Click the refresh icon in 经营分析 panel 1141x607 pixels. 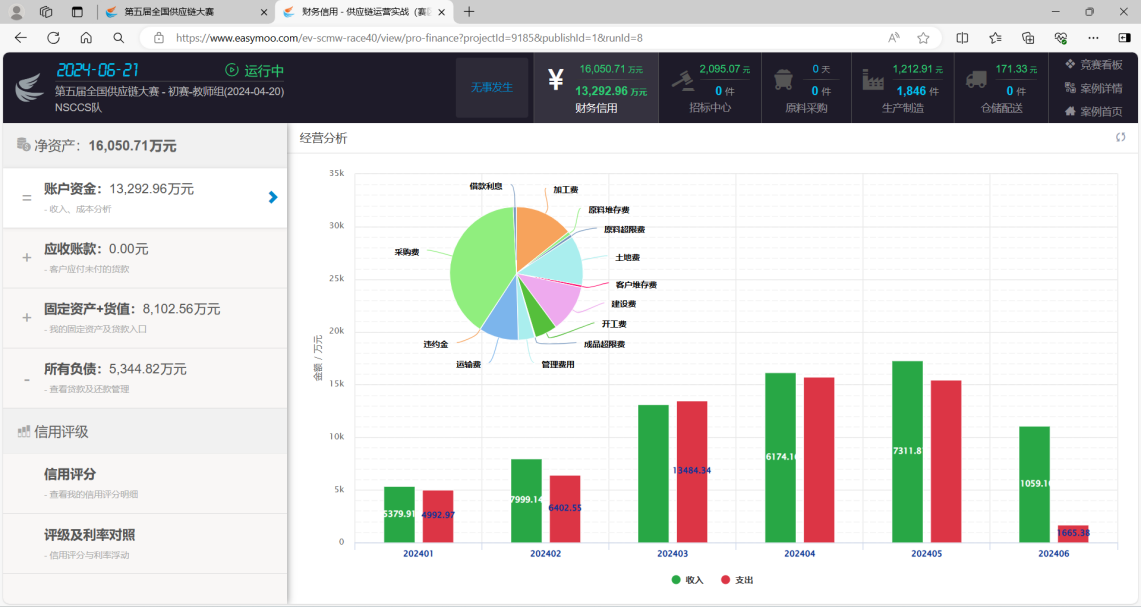[1121, 138]
